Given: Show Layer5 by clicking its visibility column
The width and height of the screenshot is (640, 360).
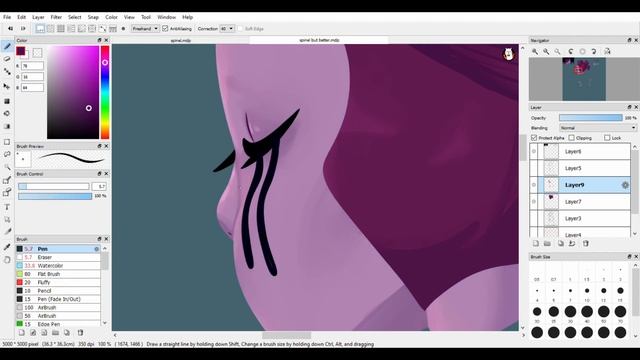Looking at the screenshot, I should 534,168.
